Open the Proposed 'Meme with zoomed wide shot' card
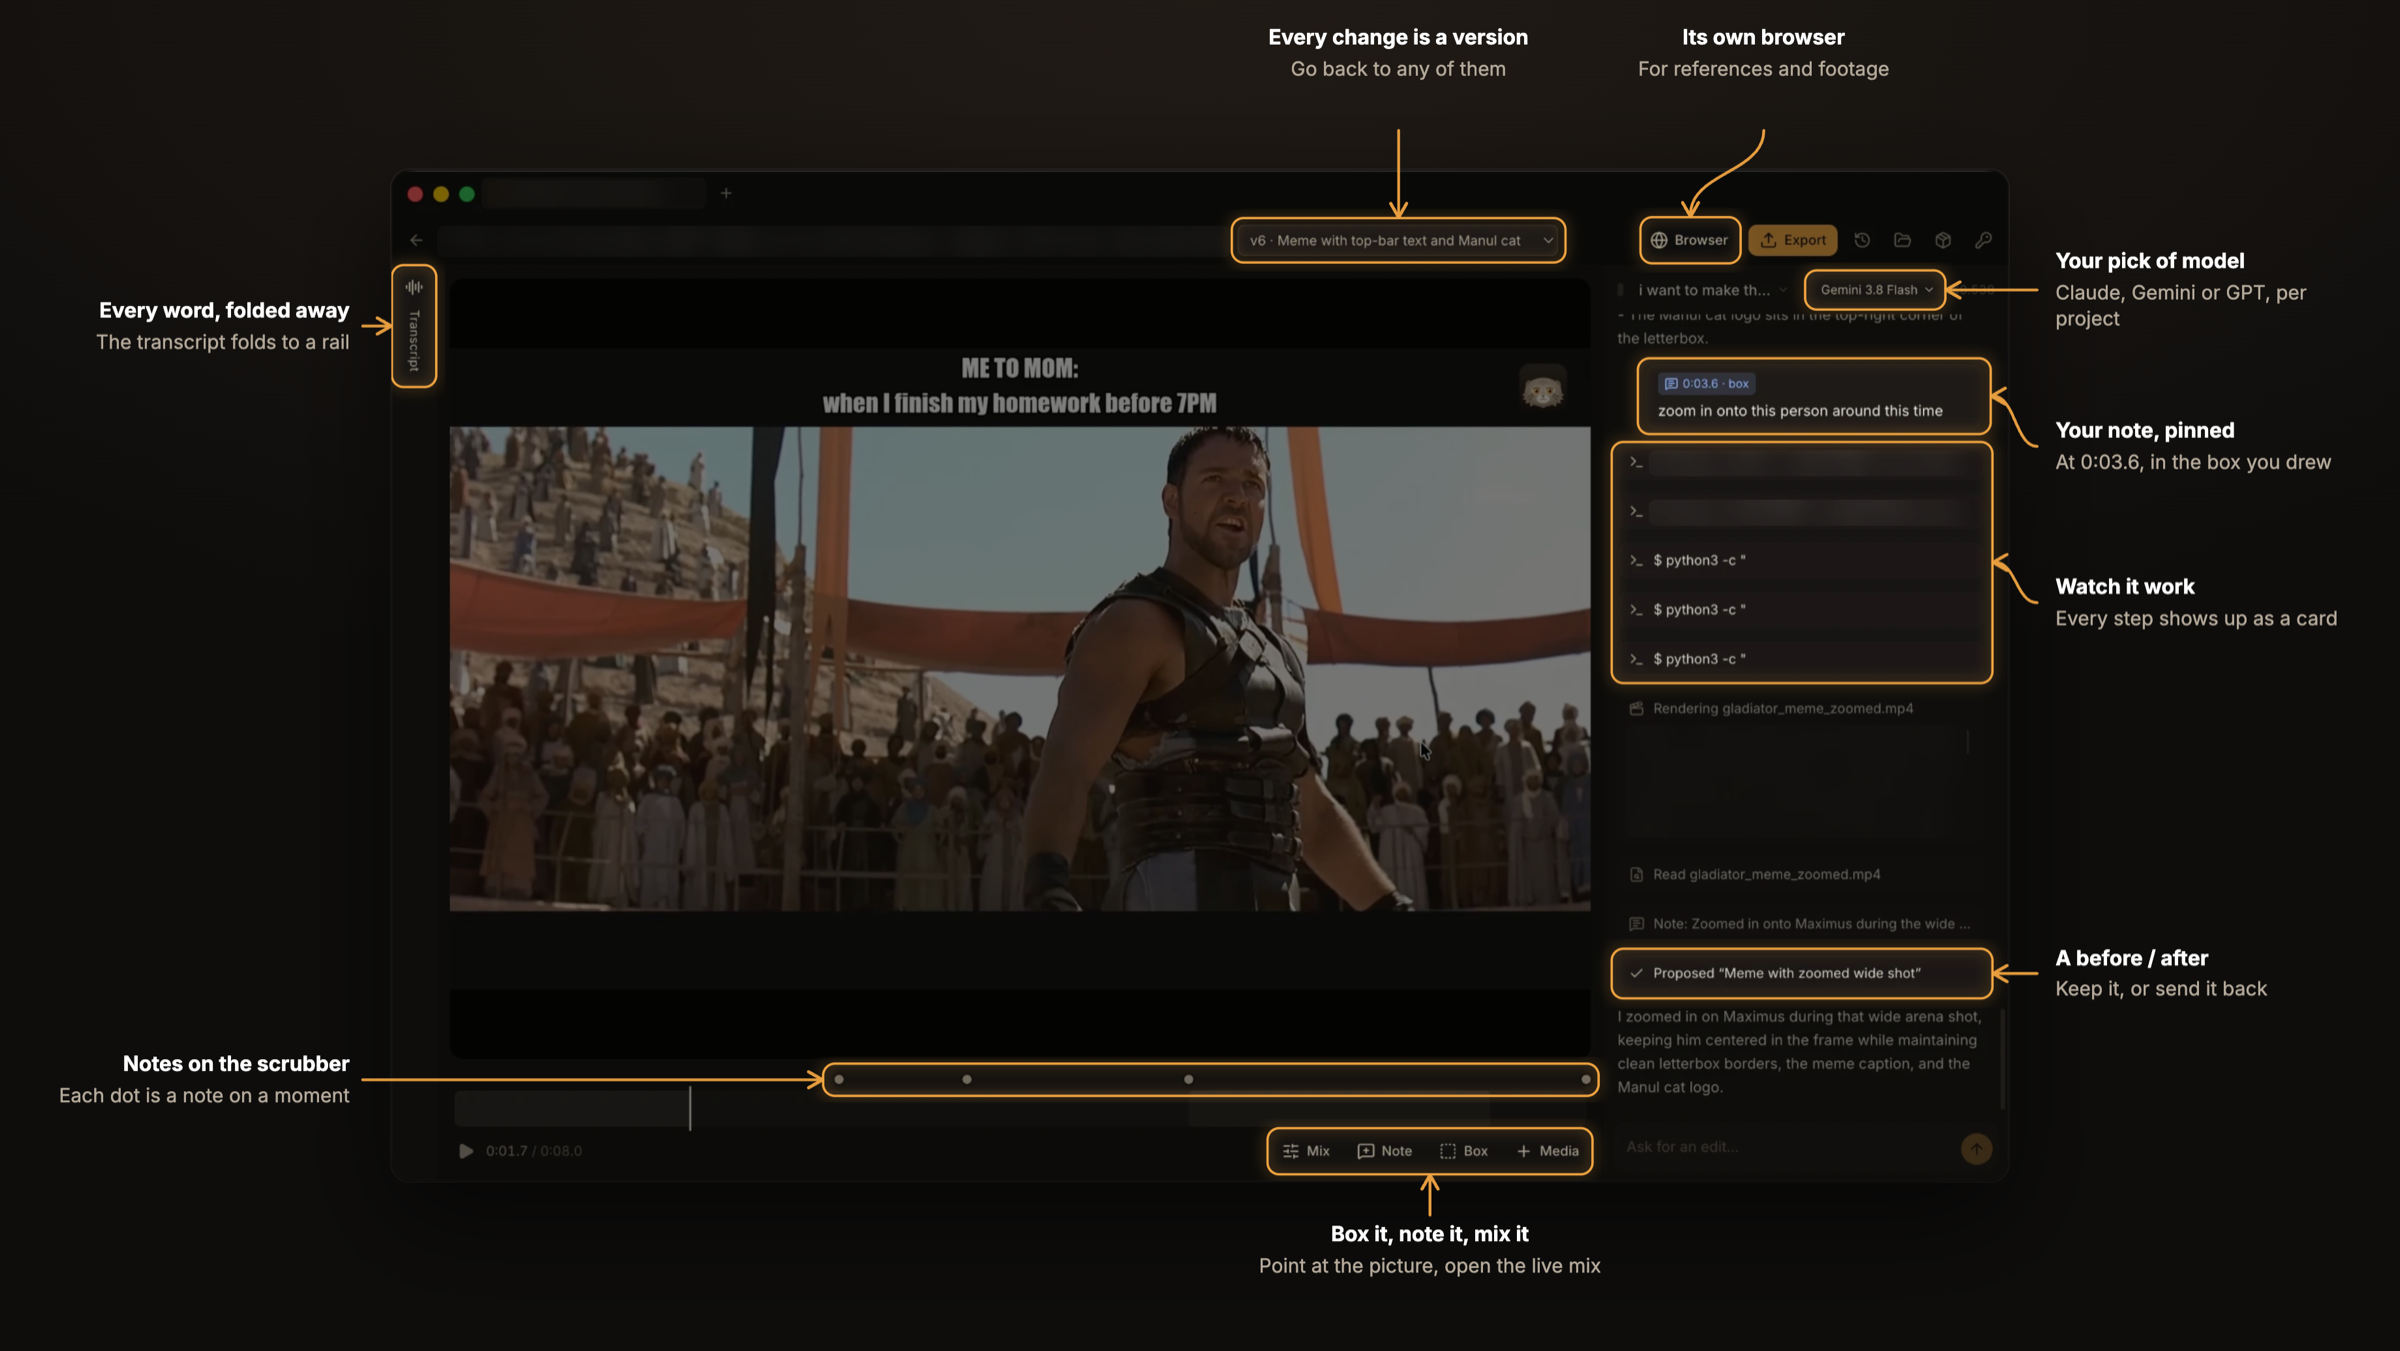 pyautogui.click(x=1802, y=974)
